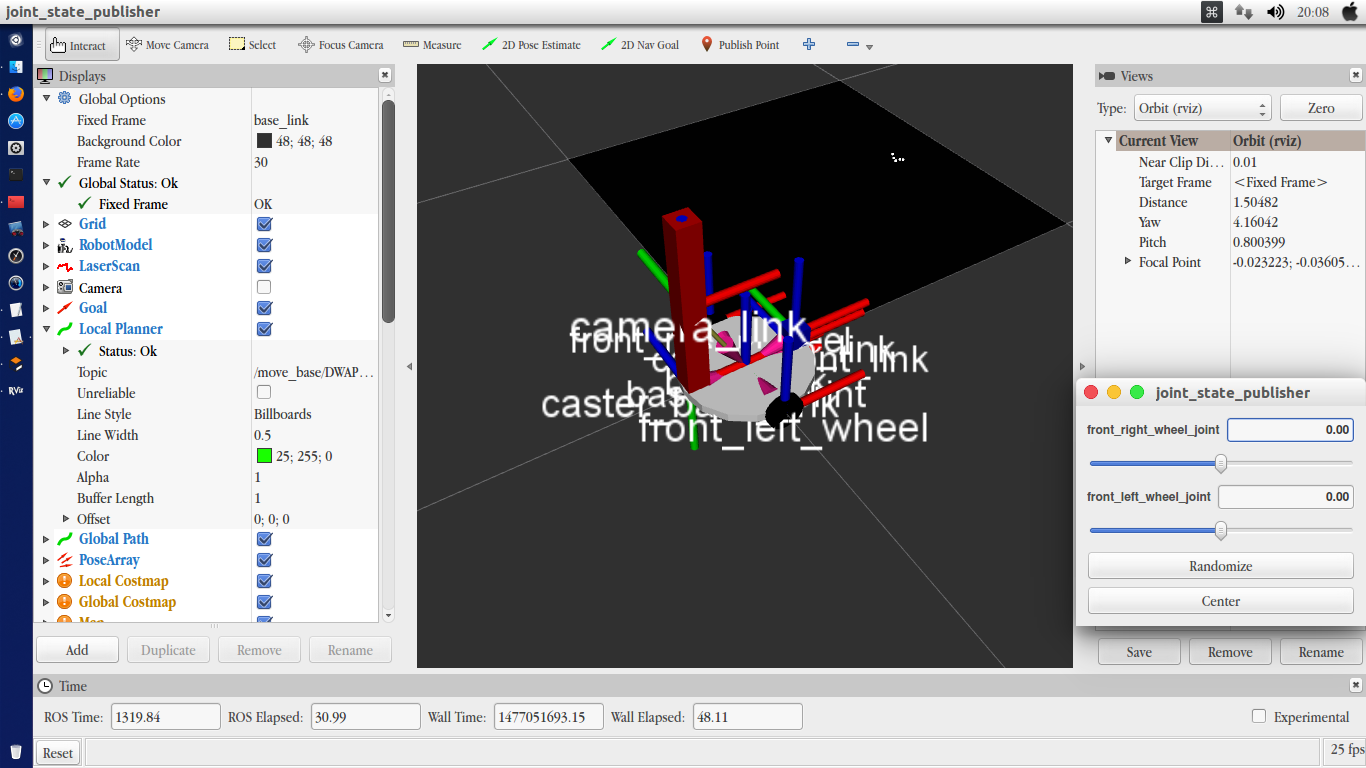Screen dimensions: 1366x768
Task: Click the front_right_wheel_joint value field
Action: (1290, 429)
